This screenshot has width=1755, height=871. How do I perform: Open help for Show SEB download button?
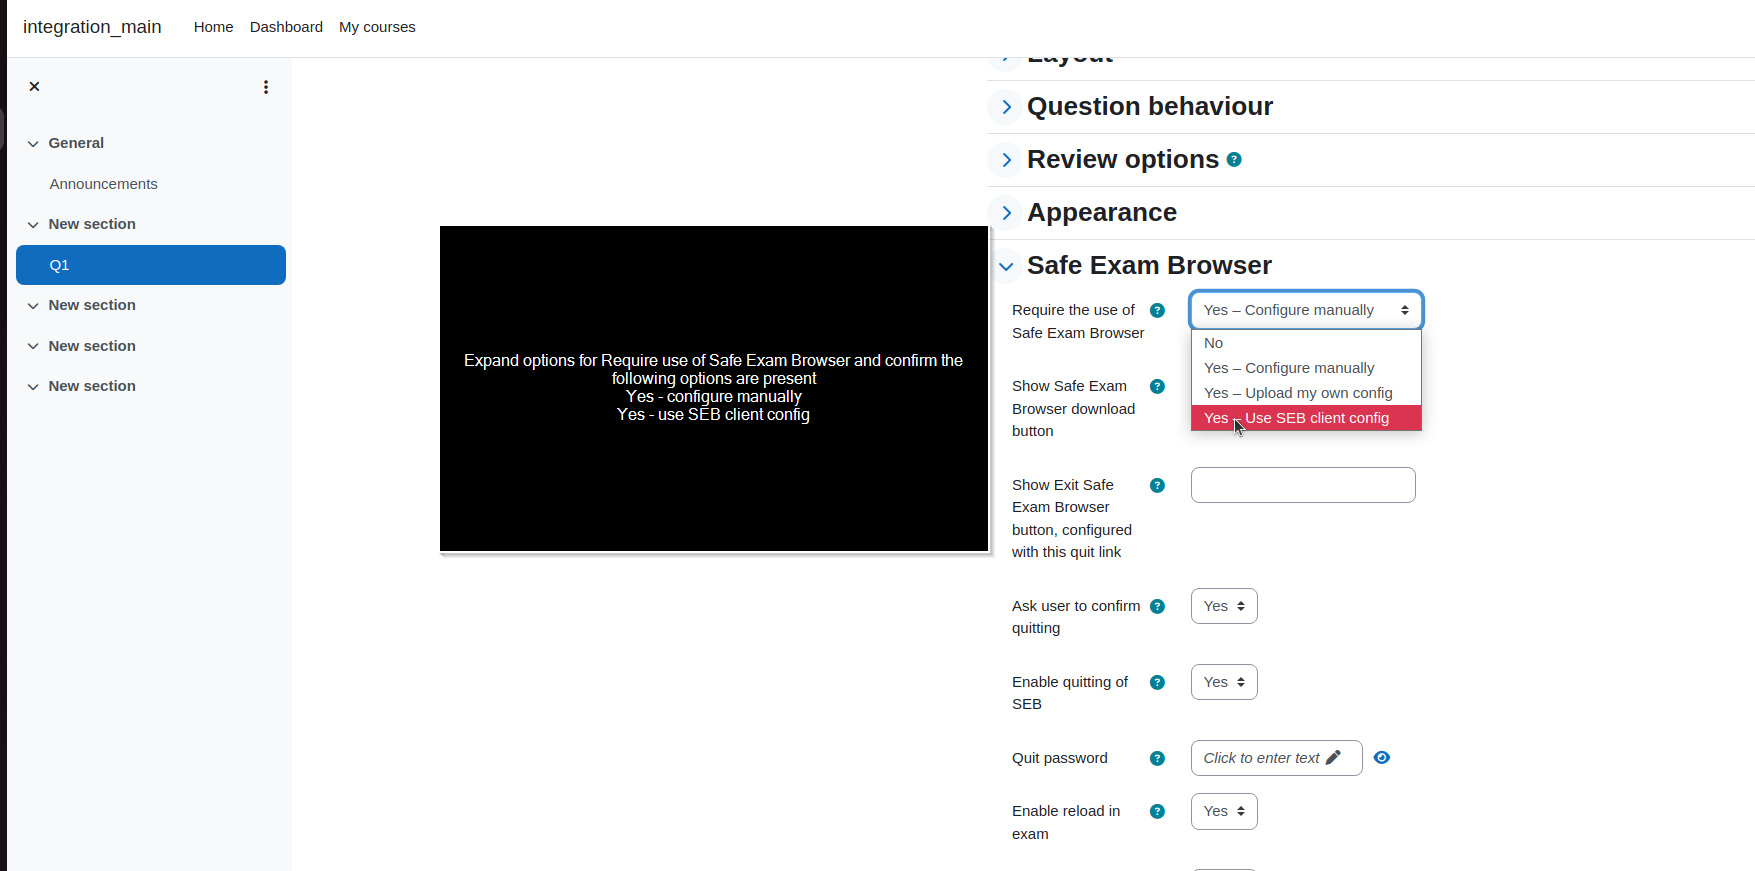click(1157, 386)
